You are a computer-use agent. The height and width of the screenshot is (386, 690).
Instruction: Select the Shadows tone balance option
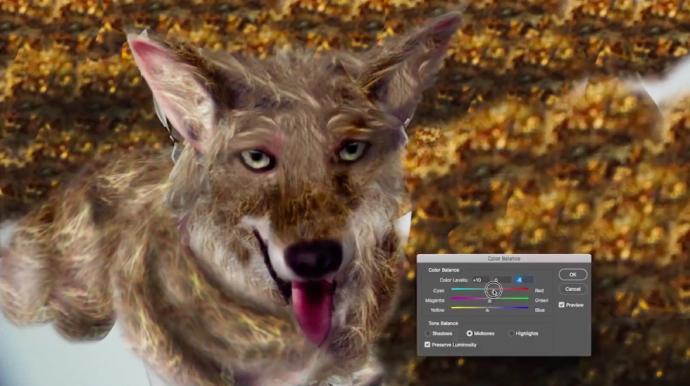pyautogui.click(x=428, y=334)
